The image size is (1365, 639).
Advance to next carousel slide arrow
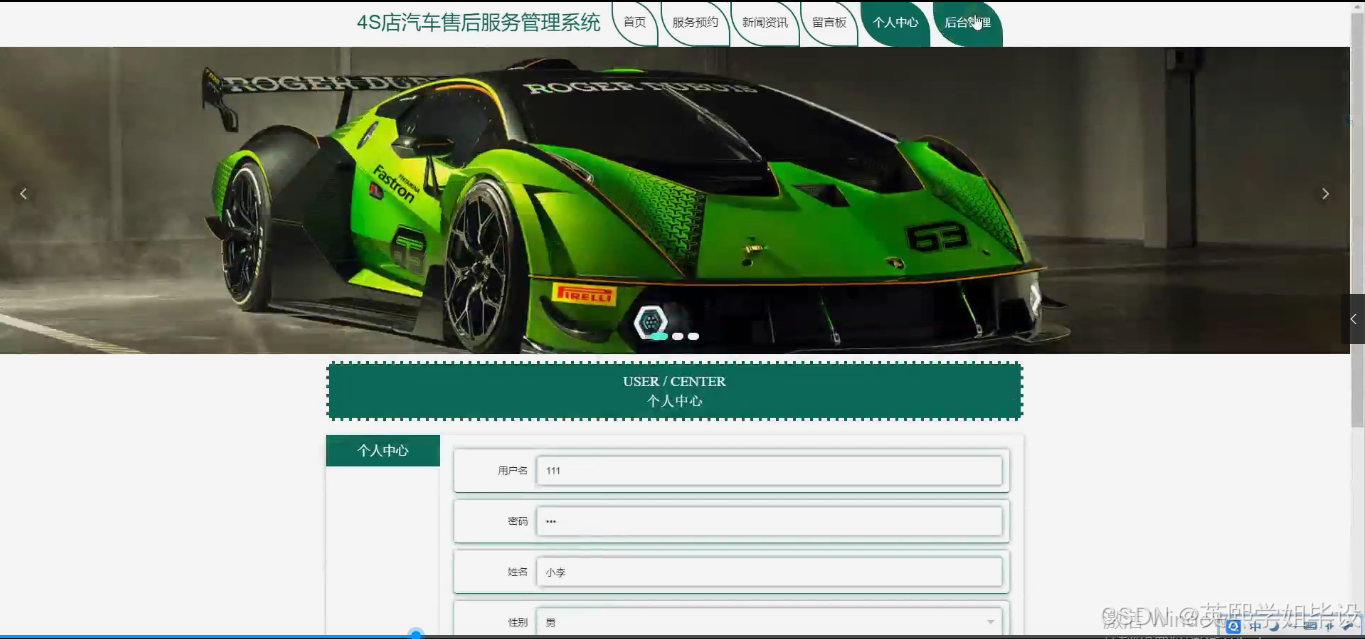tap(1325, 194)
